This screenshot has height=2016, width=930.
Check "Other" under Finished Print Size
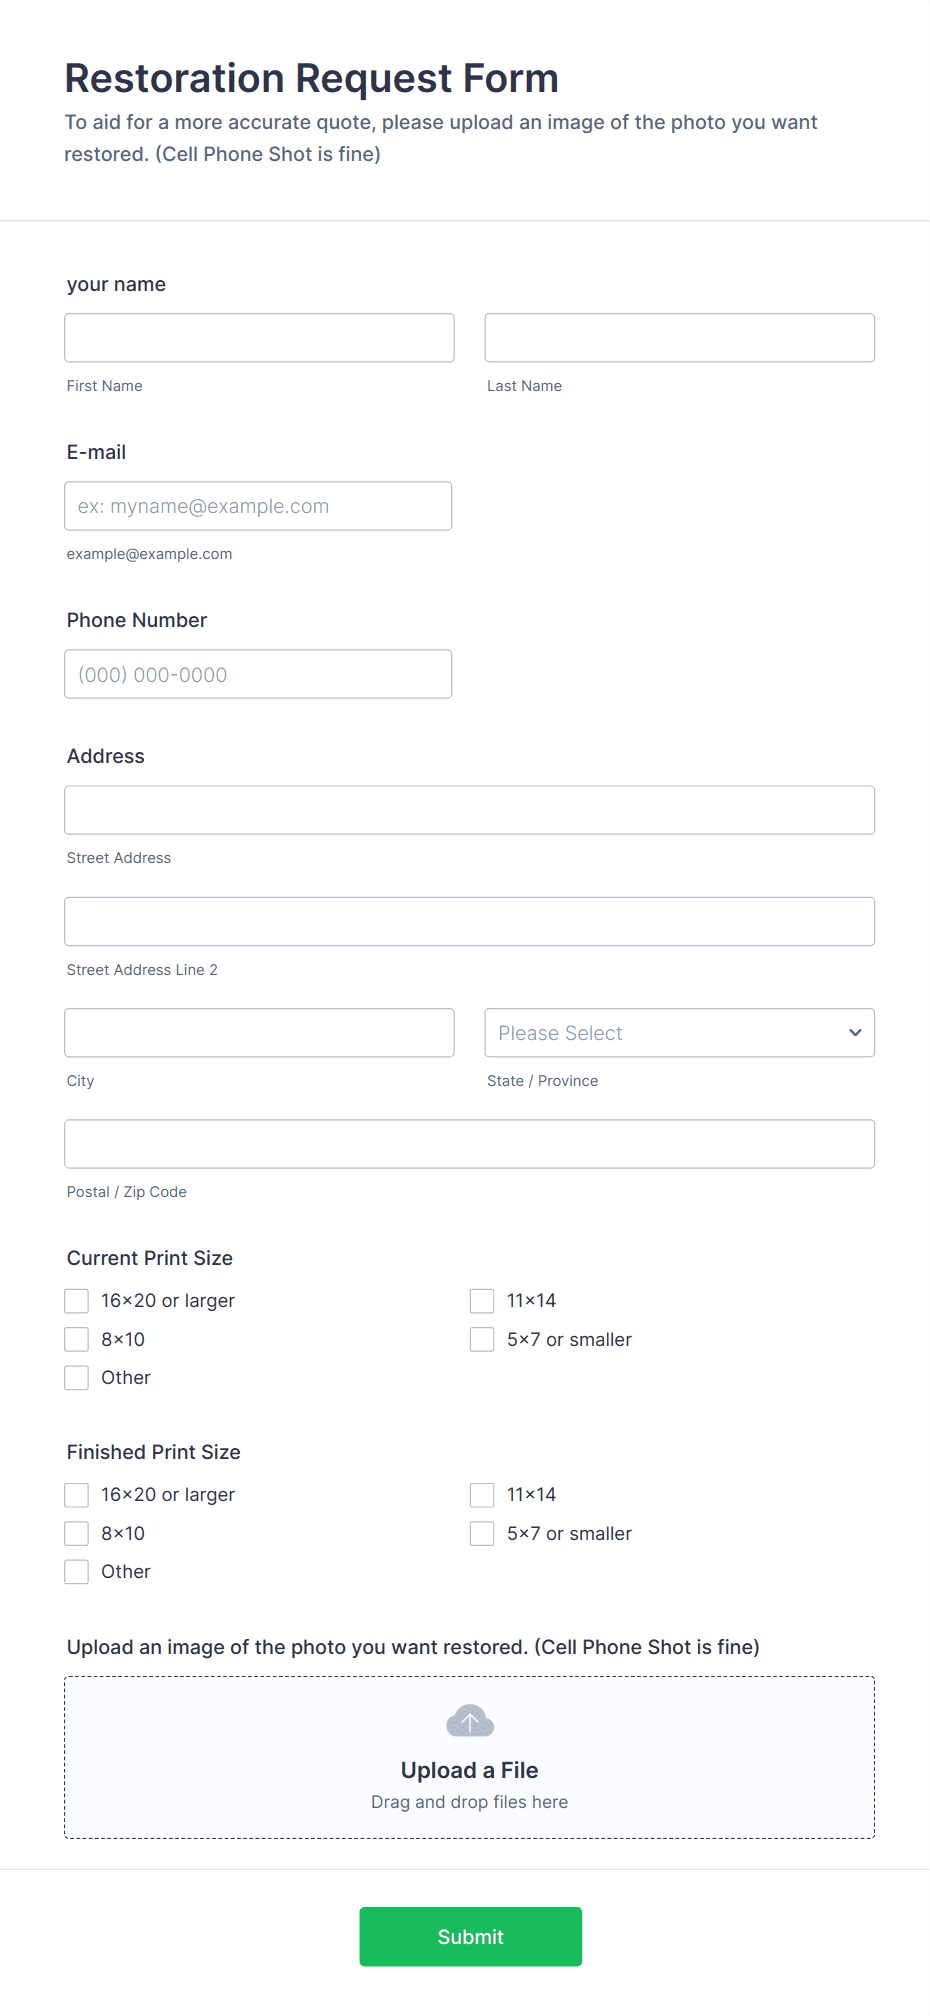click(x=76, y=1571)
